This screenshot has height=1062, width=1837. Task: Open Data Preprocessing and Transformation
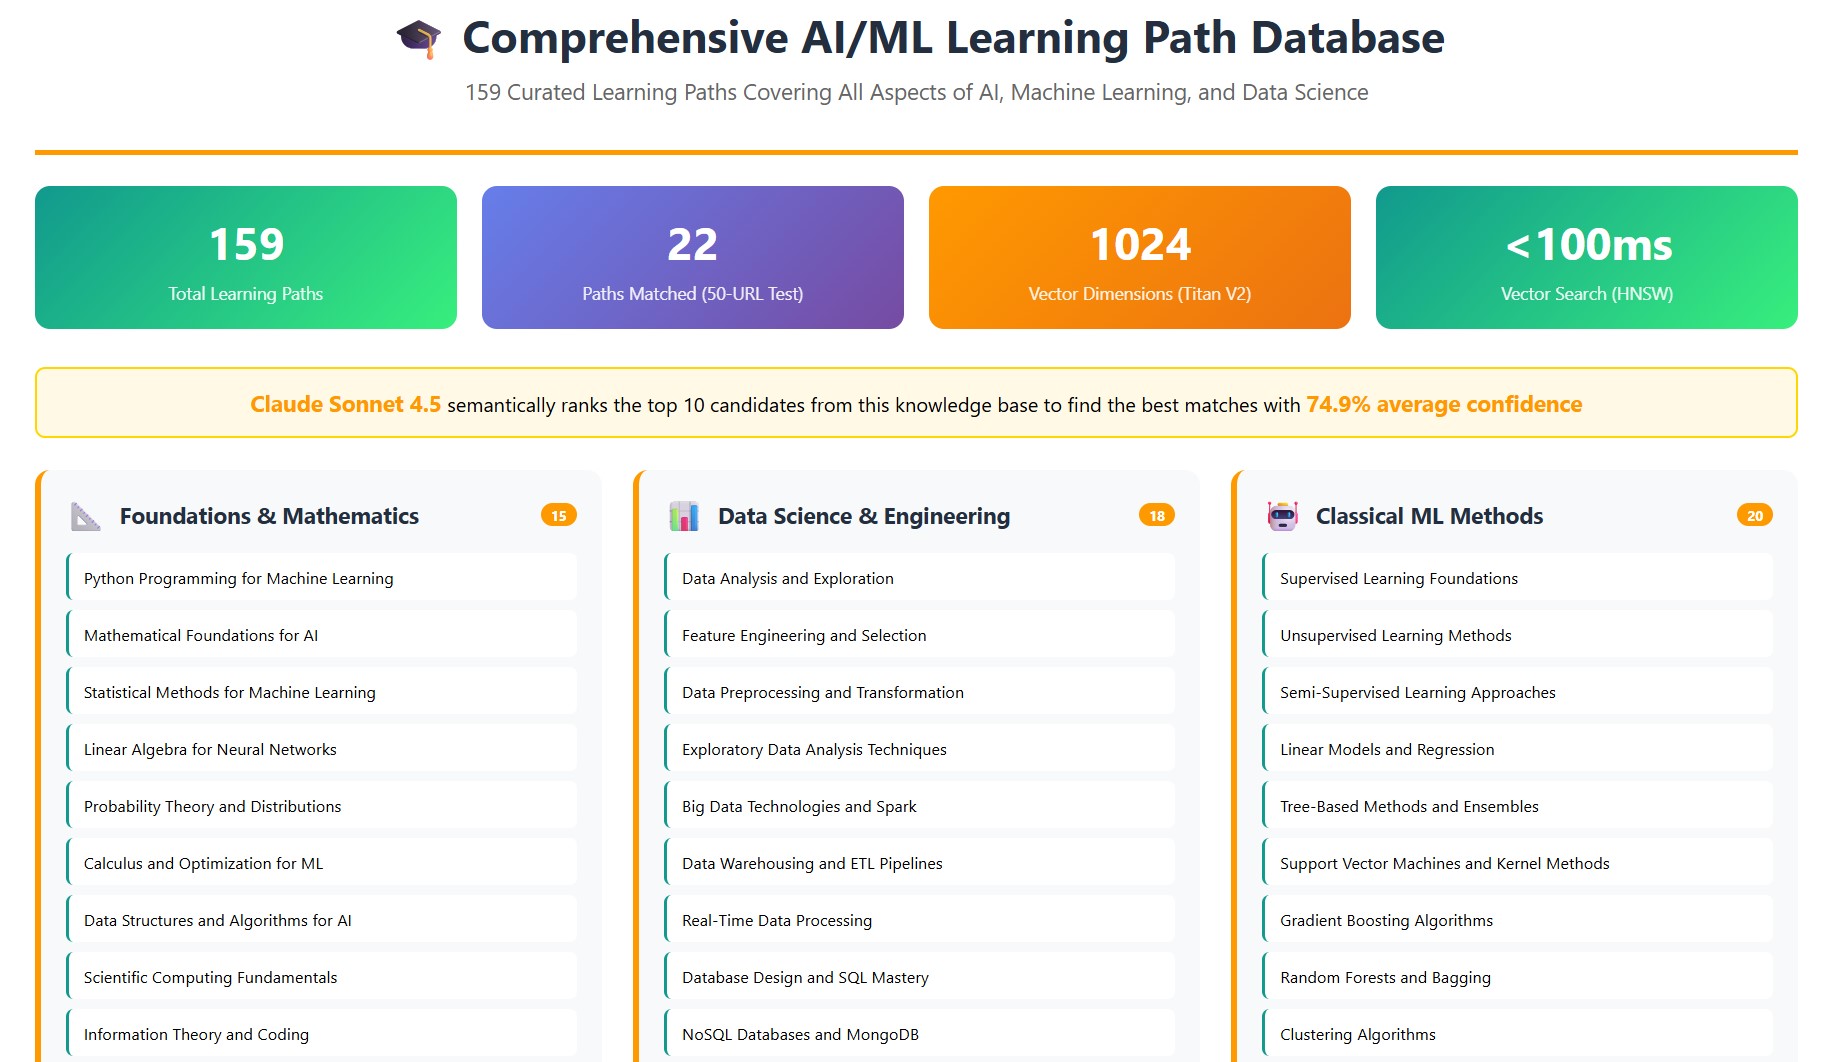point(920,692)
